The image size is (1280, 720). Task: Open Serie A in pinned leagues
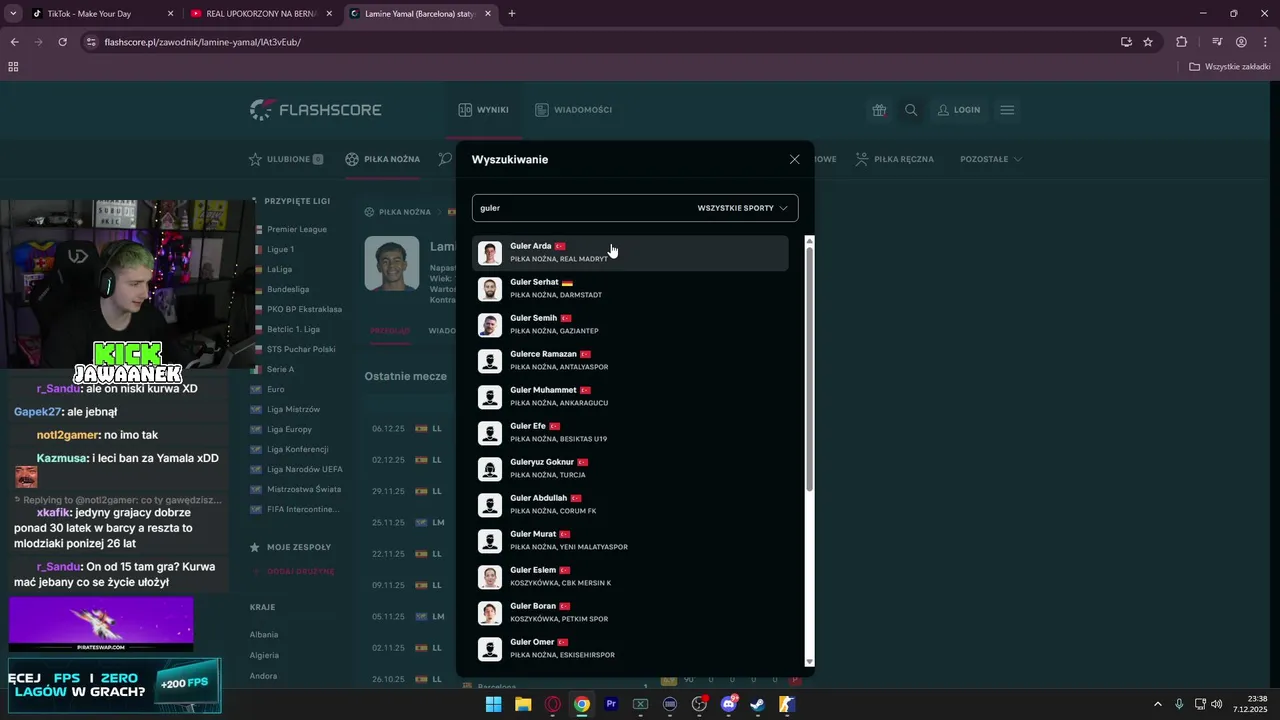point(281,369)
